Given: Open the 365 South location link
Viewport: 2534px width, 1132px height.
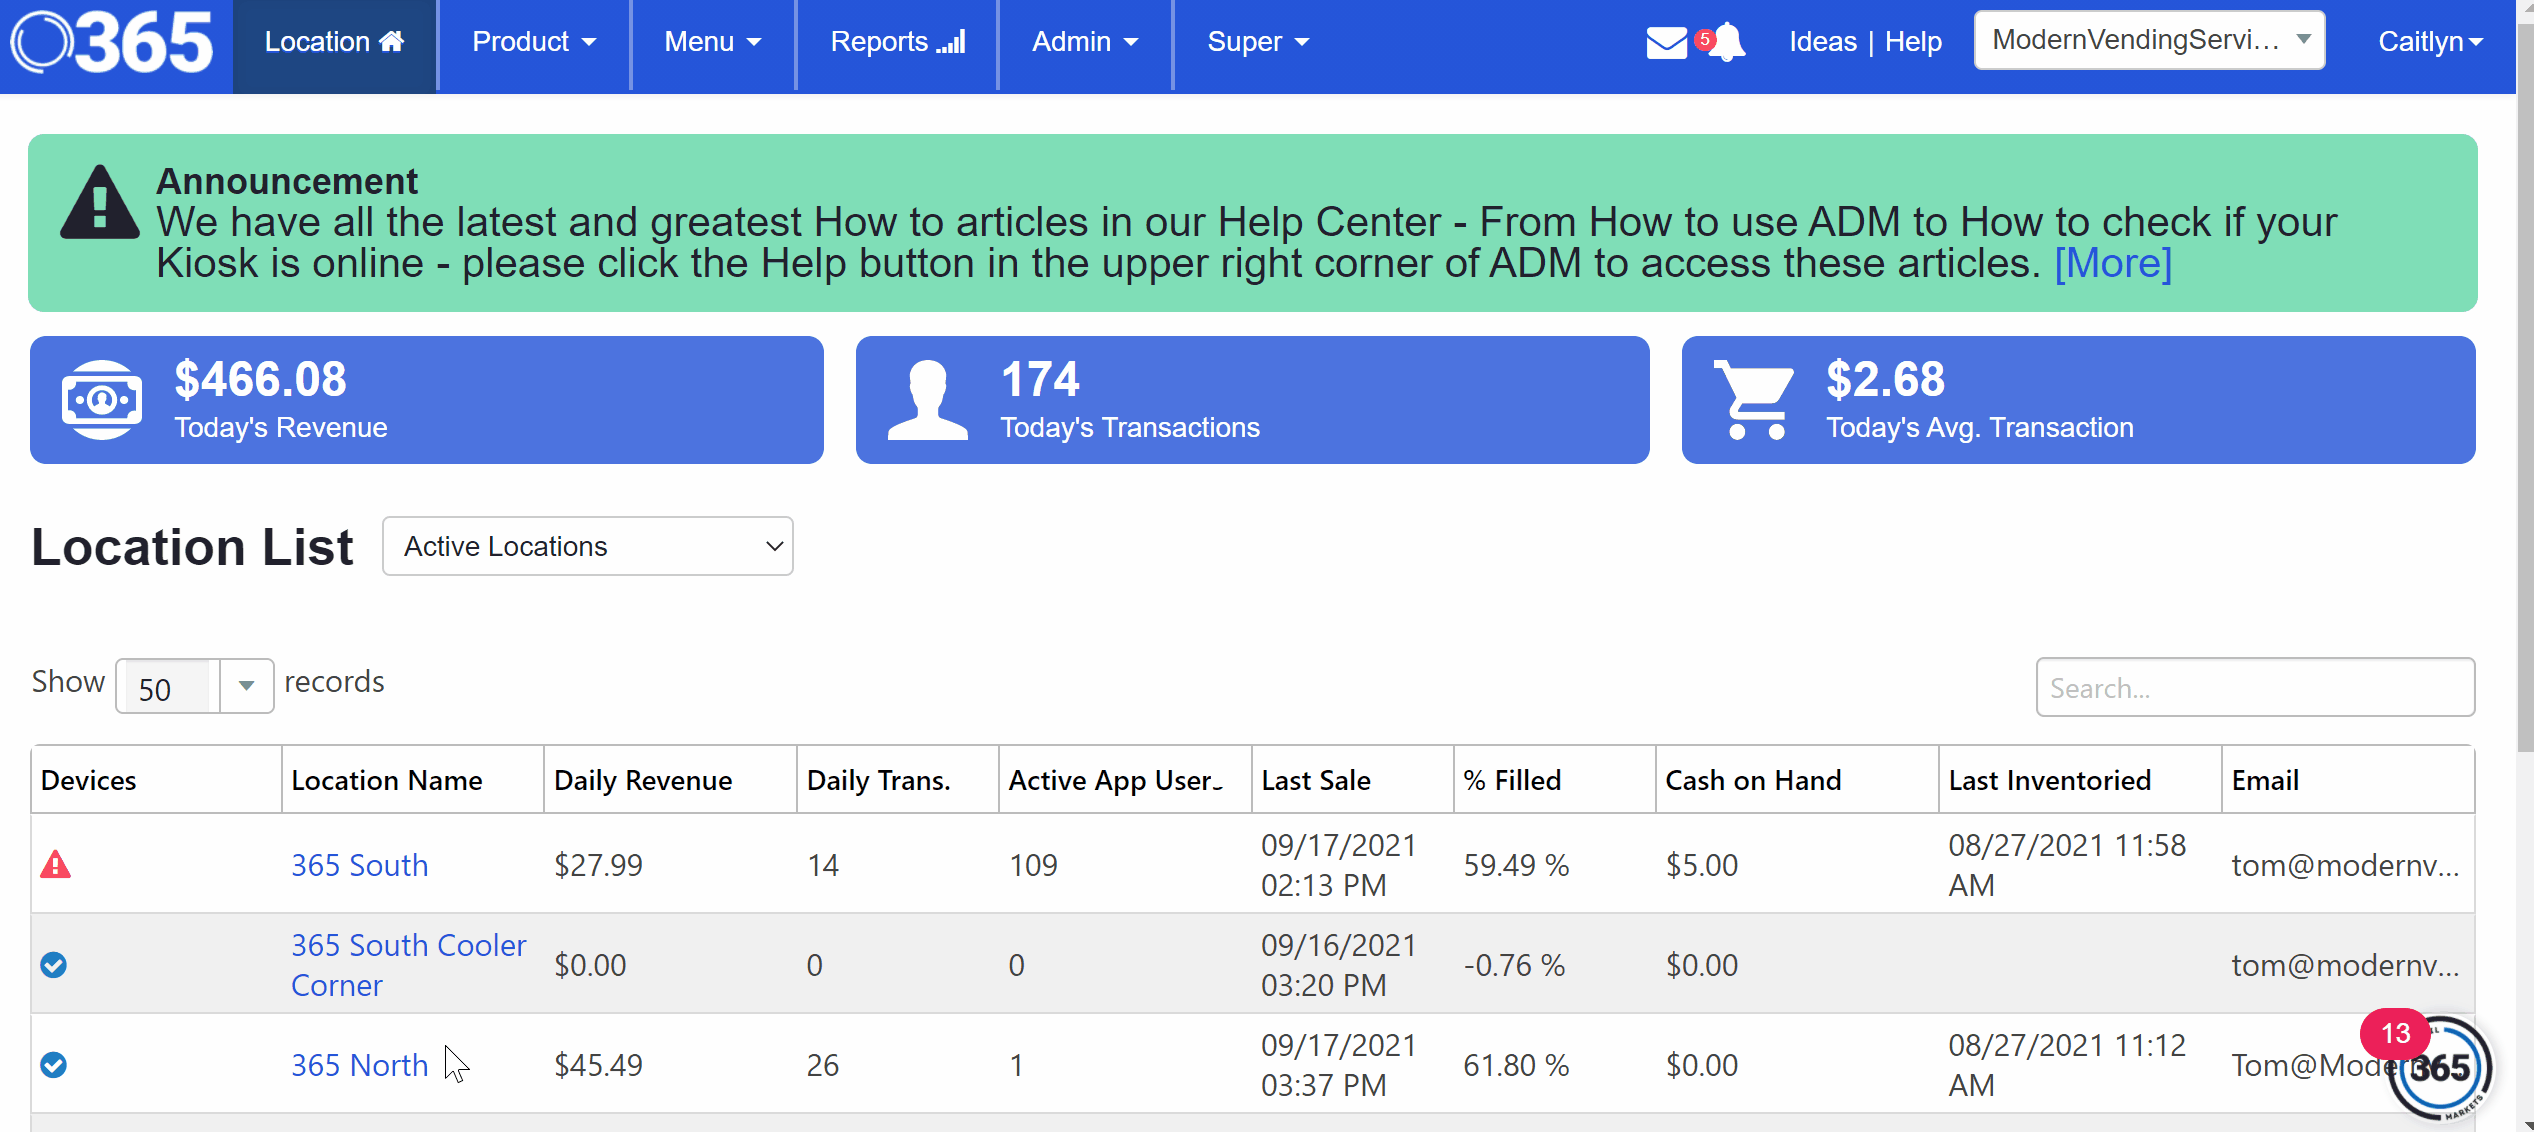Looking at the screenshot, I should 359,865.
